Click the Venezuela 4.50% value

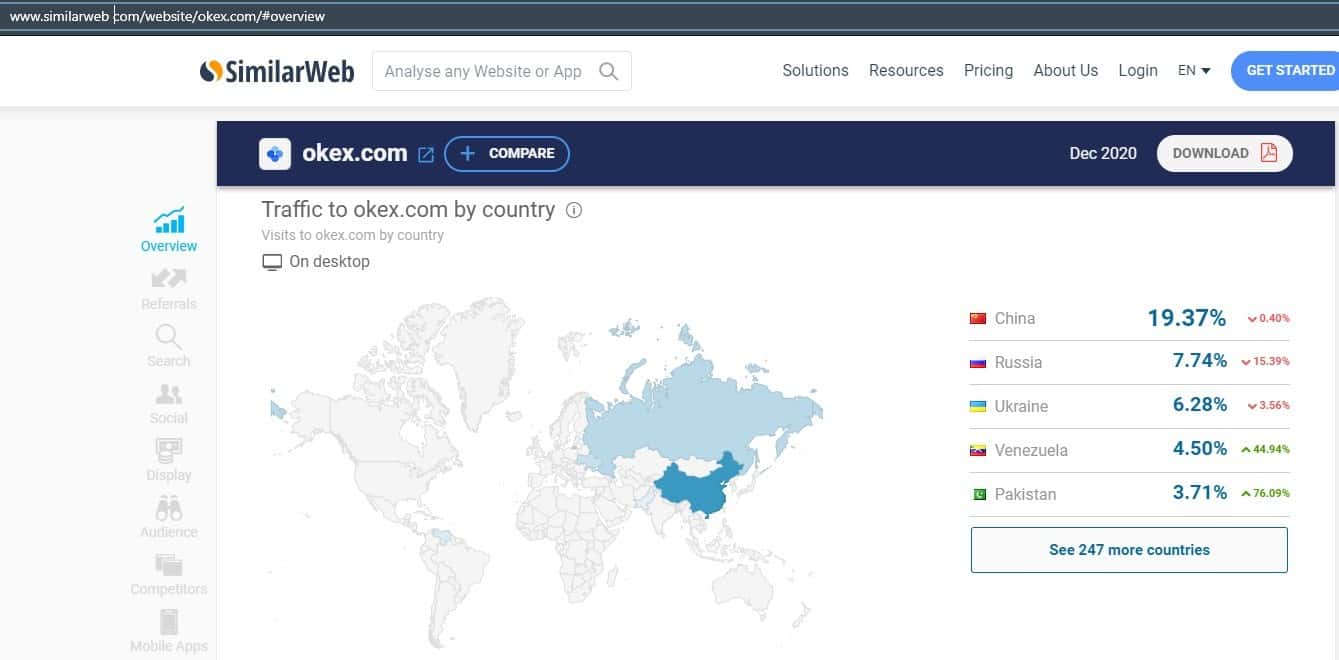click(1200, 449)
